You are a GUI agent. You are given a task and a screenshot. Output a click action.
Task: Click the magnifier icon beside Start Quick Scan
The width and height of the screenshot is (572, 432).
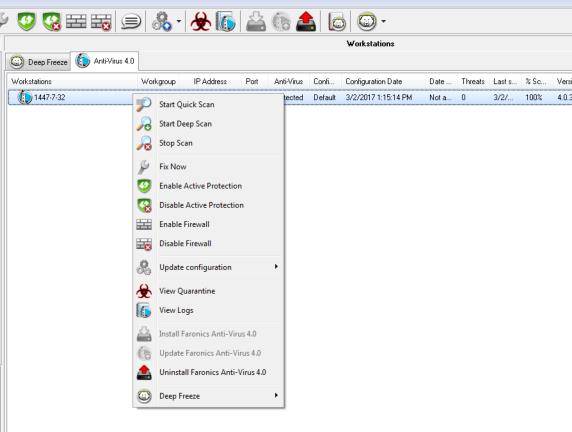coord(144,104)
